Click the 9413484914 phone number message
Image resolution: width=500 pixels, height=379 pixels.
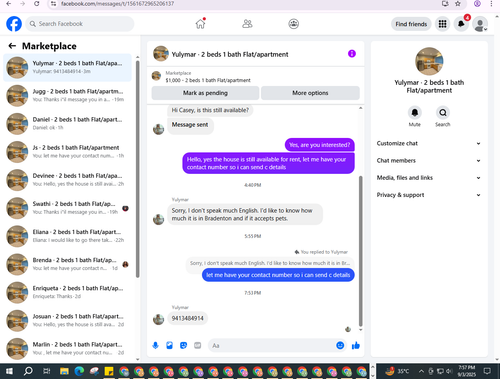click(x=187, y=318)
